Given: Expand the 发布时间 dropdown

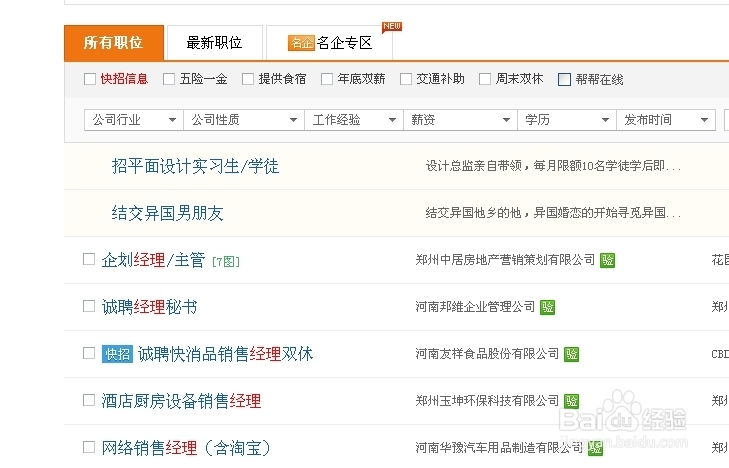Looking at the screenshot, I should coord(666,120).
